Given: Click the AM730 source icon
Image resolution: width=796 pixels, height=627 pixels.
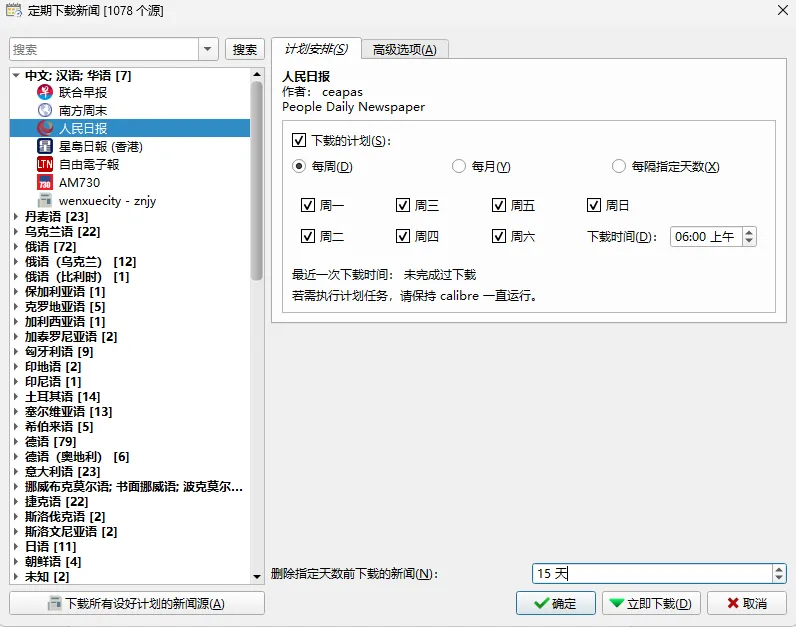Looking at the screenshot, I should point(45,182).
